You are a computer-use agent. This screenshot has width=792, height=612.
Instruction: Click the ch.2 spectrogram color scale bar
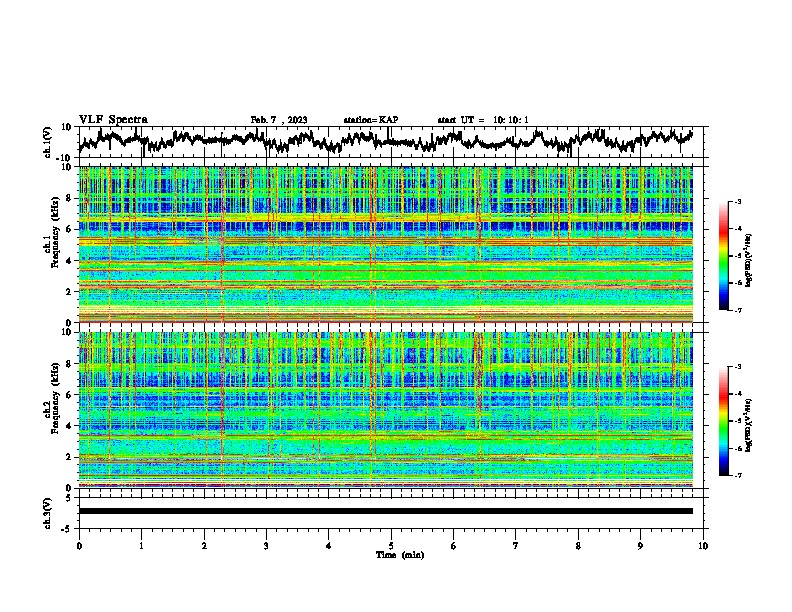pyautogui.click(x=724, y=421)
